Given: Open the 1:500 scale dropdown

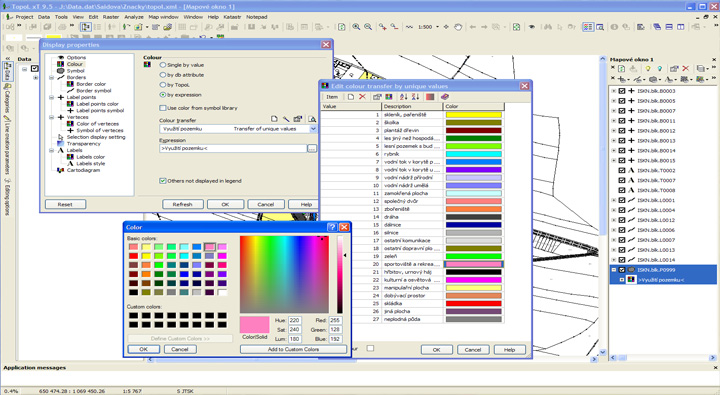Looking at the screenshot, I should click(437, 27).
